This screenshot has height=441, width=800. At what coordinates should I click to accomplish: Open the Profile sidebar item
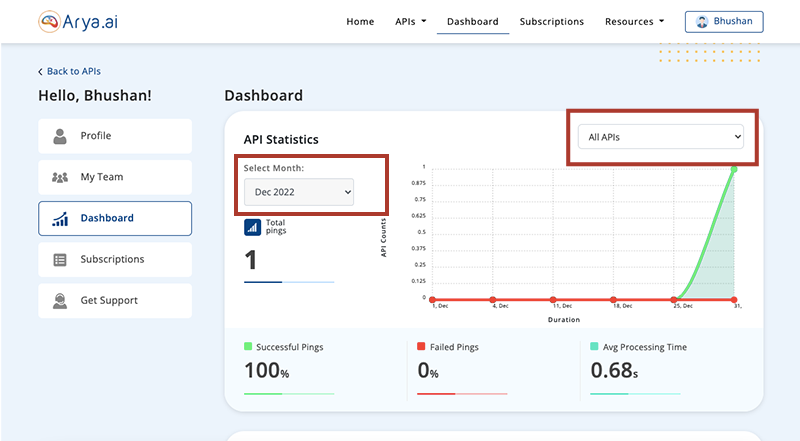[x=115, y=136]
